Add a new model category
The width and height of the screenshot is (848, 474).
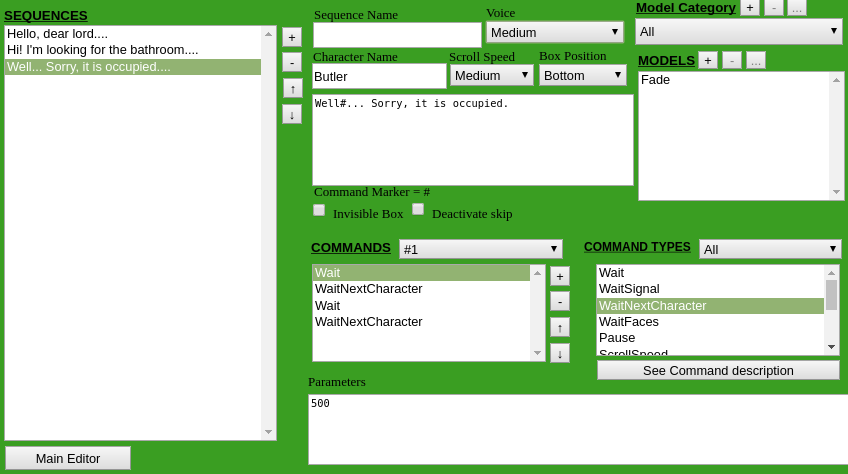pos(750,8)
